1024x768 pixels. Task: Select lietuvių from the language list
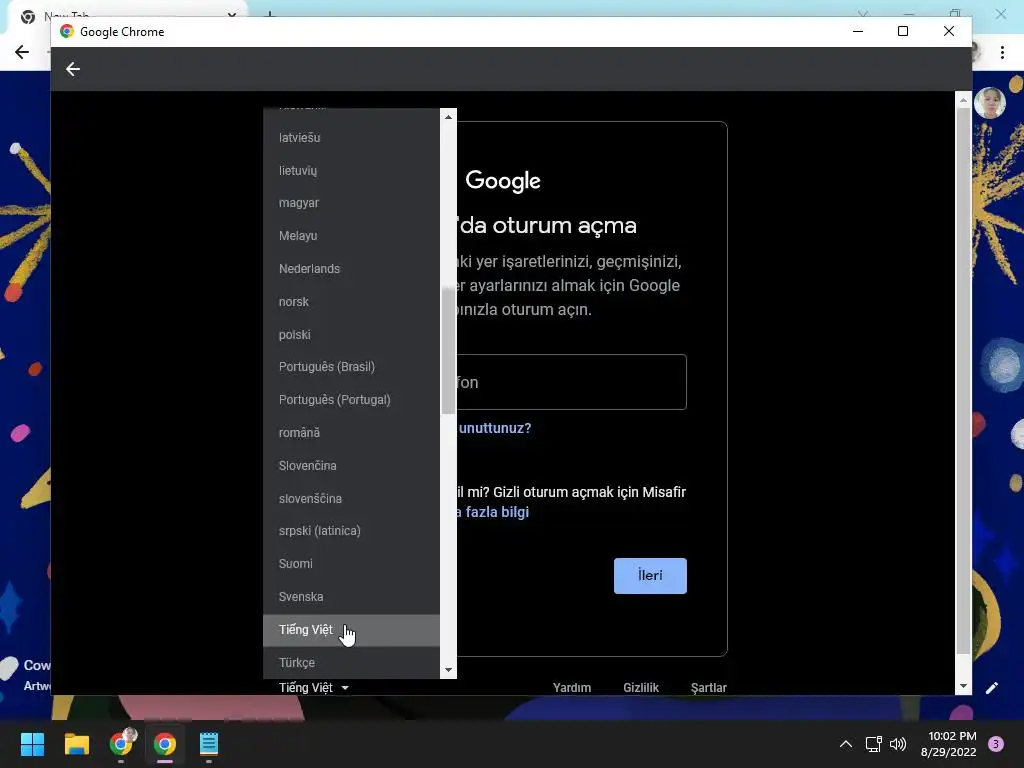point(351,170)
